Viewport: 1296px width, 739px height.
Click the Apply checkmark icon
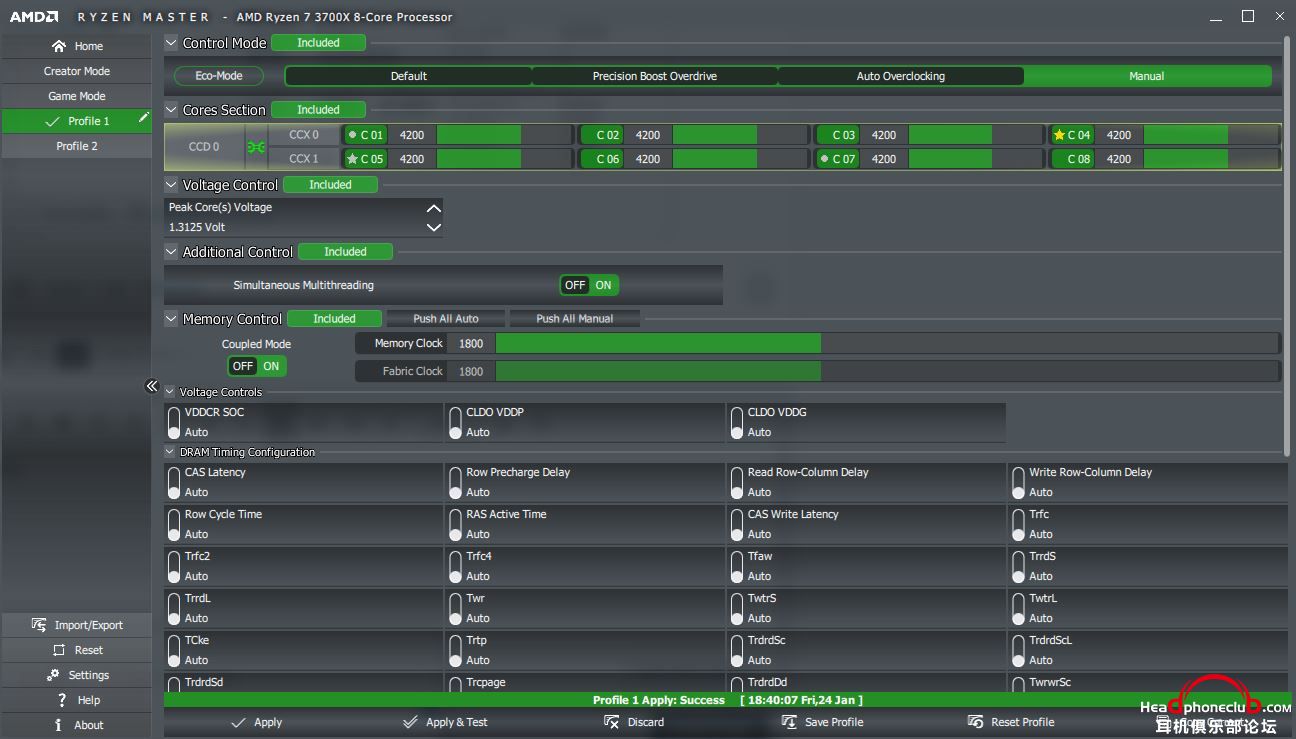(238, 722)
